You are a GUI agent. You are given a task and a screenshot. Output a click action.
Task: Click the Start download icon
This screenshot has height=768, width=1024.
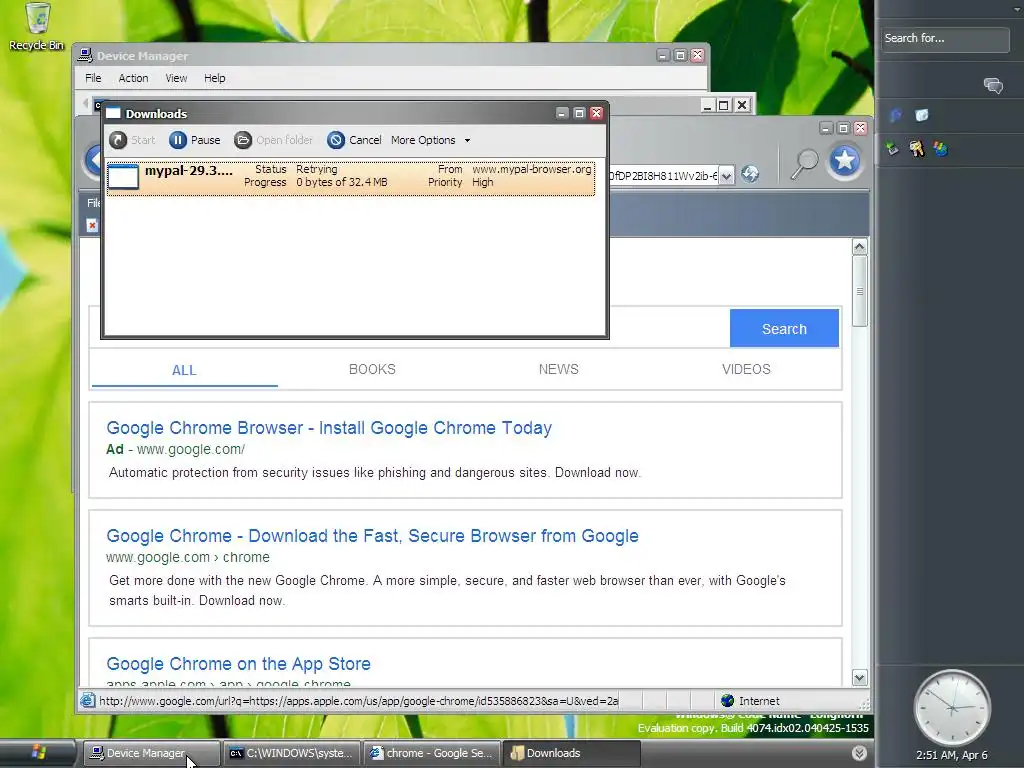[x=118, y=140]
